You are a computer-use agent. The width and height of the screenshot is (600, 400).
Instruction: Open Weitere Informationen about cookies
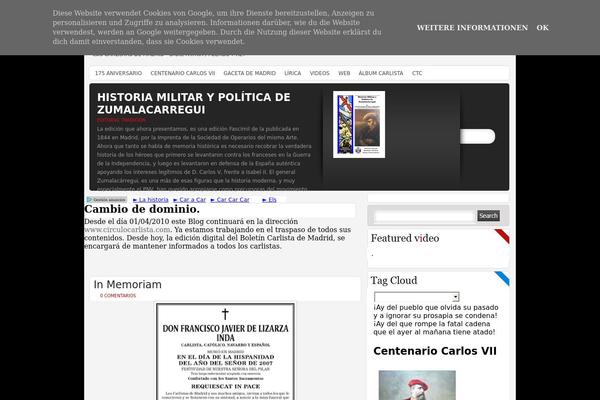(x=472, y=28)
